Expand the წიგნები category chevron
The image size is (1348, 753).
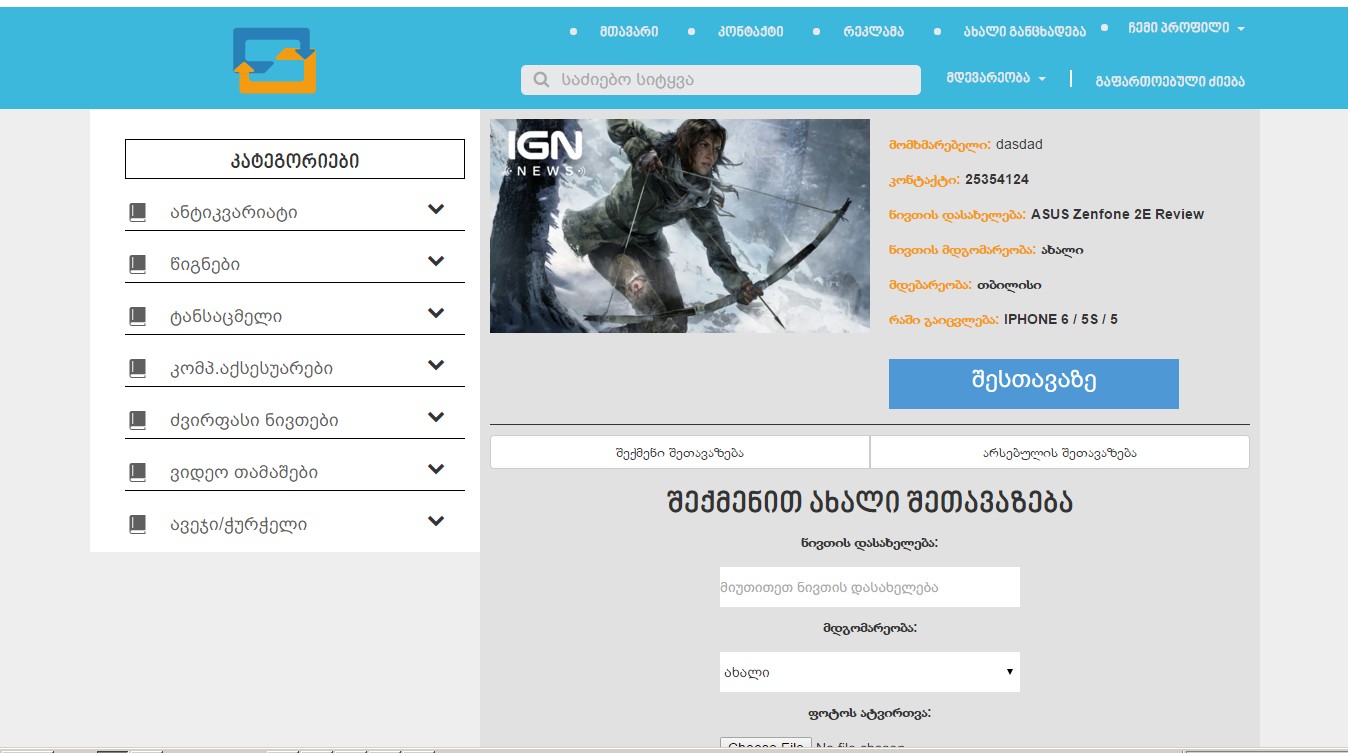point(436,261)
